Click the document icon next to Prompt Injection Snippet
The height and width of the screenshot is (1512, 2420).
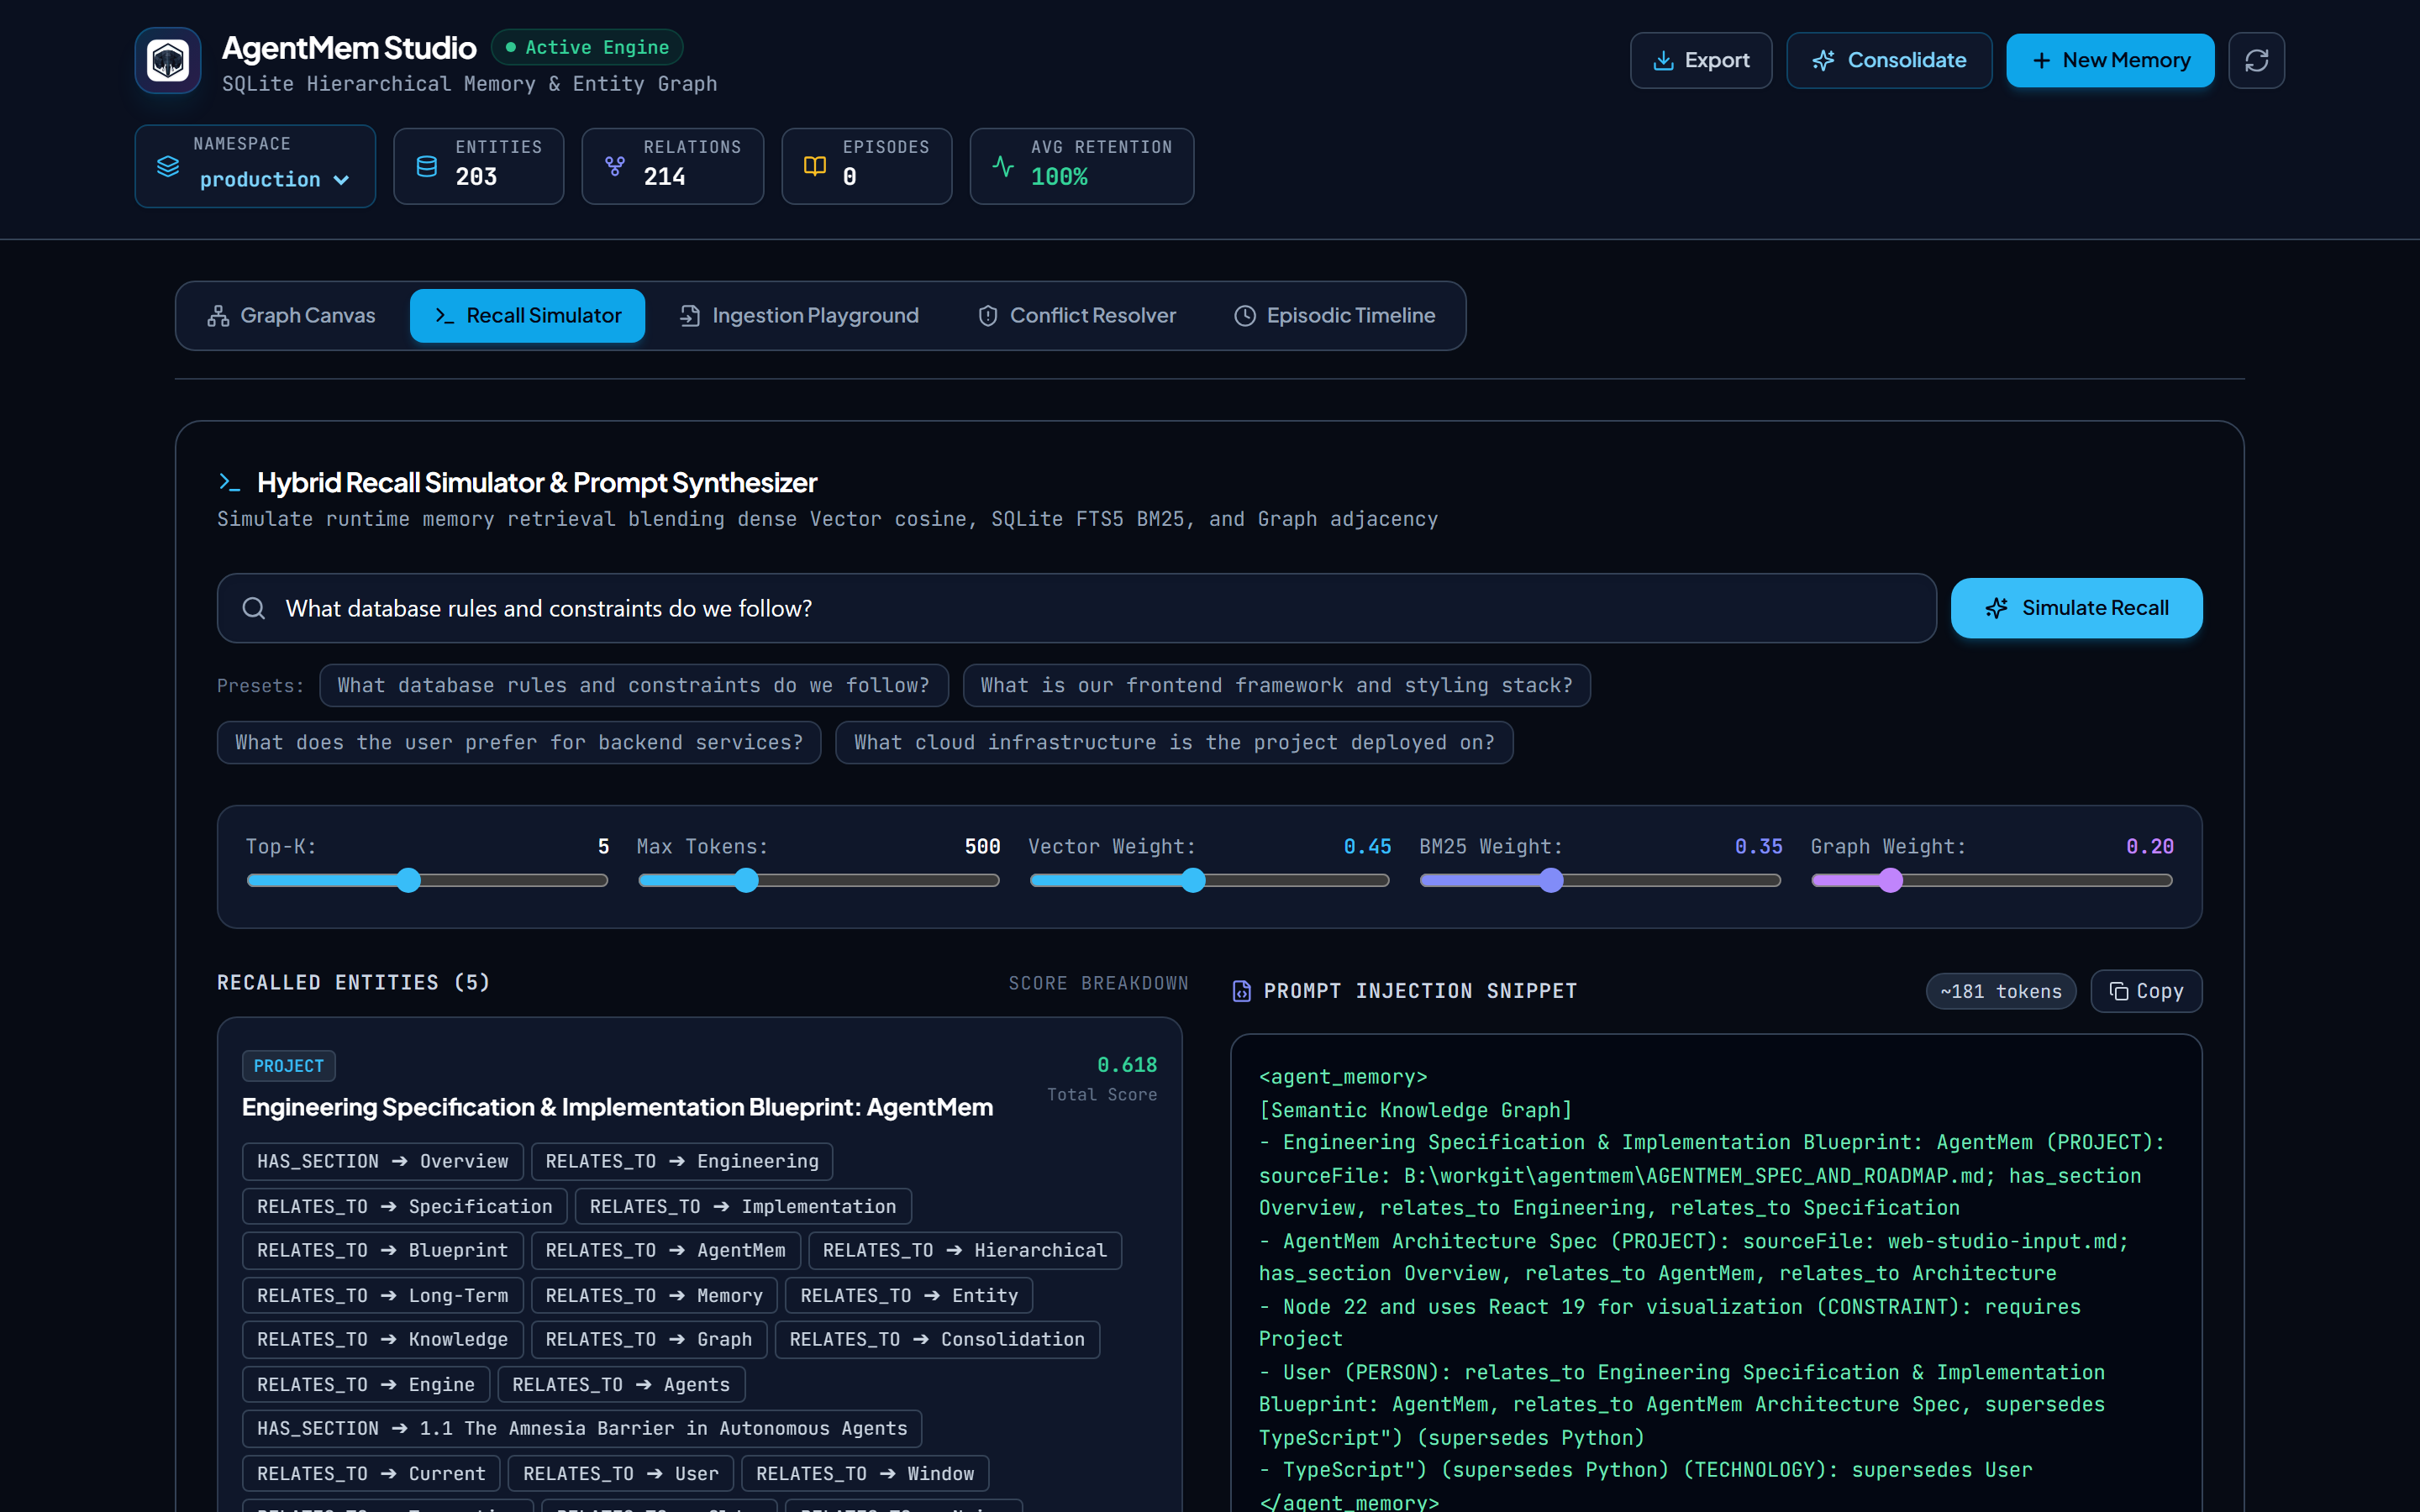tap(1242, 991)
